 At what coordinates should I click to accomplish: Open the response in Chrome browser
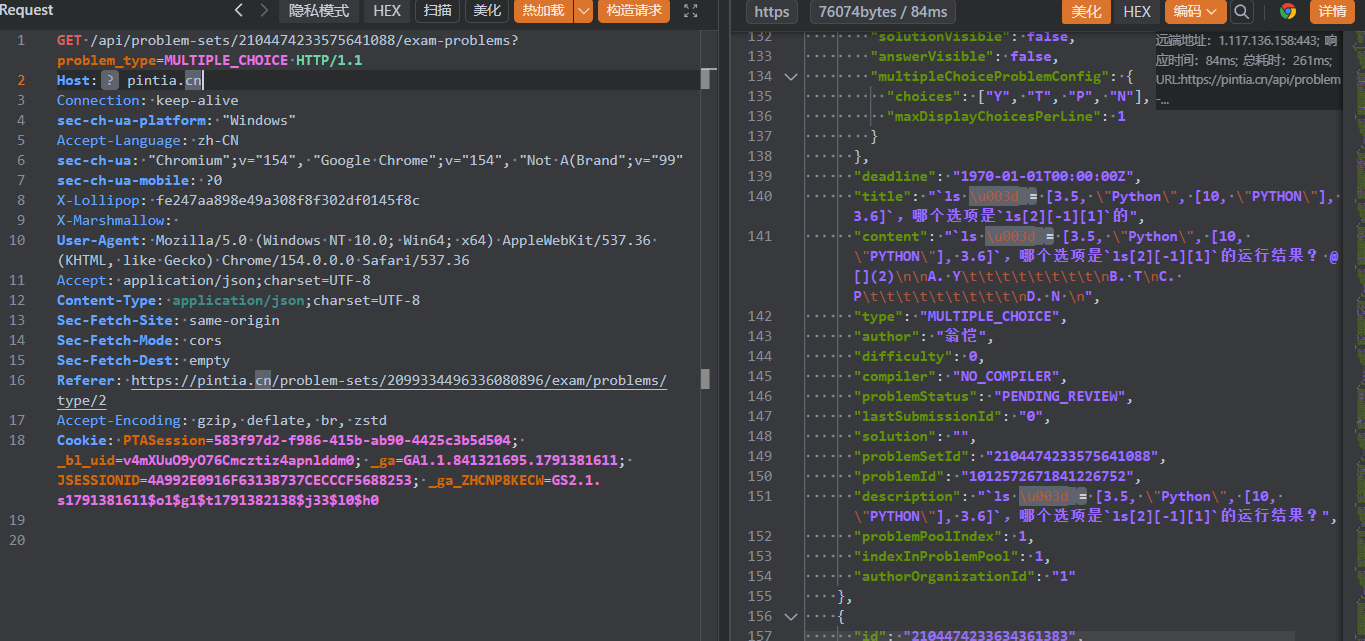pos(1288,12)
